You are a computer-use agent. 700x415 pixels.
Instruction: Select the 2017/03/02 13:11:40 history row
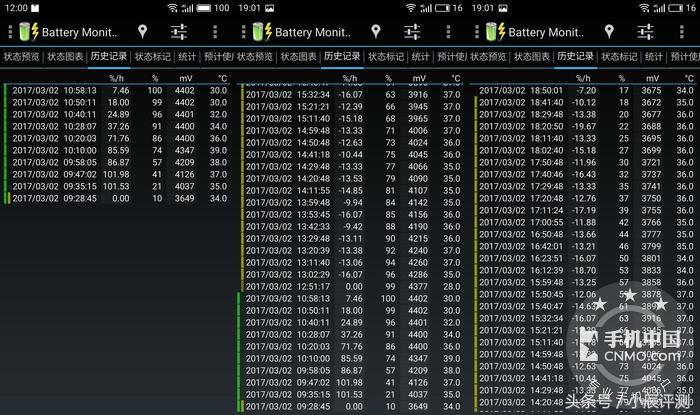pyautogui.click(x=351, y=262)
